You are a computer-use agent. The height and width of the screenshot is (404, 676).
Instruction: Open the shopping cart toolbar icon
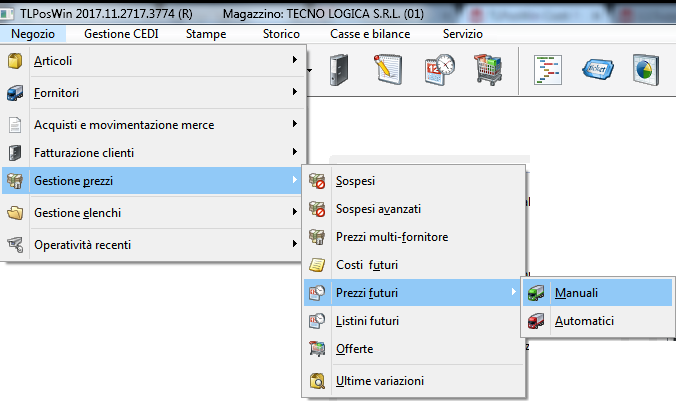488,69
